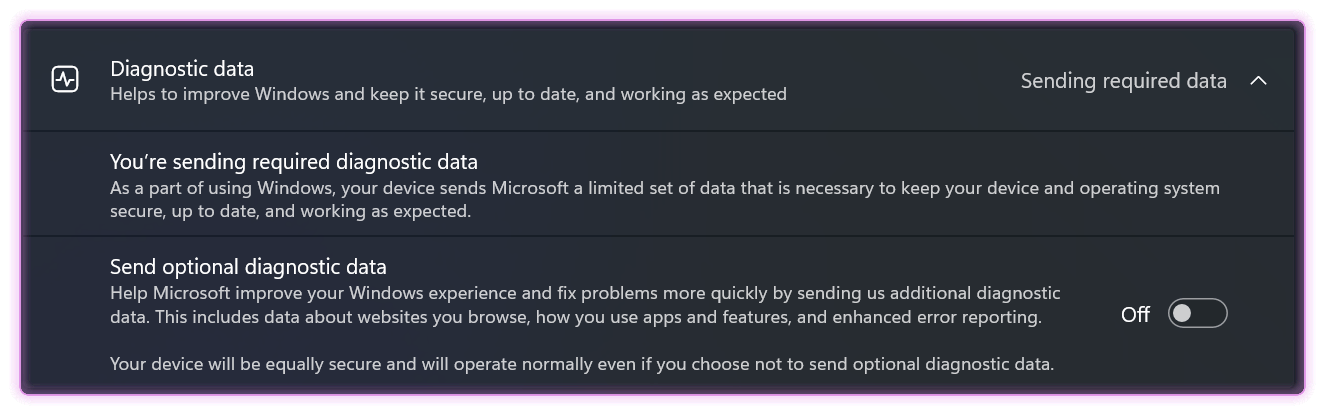The image size is (1325, 415).
Task: Enable Send optional diagnostic data switch
Action: tap(1197, 314)
